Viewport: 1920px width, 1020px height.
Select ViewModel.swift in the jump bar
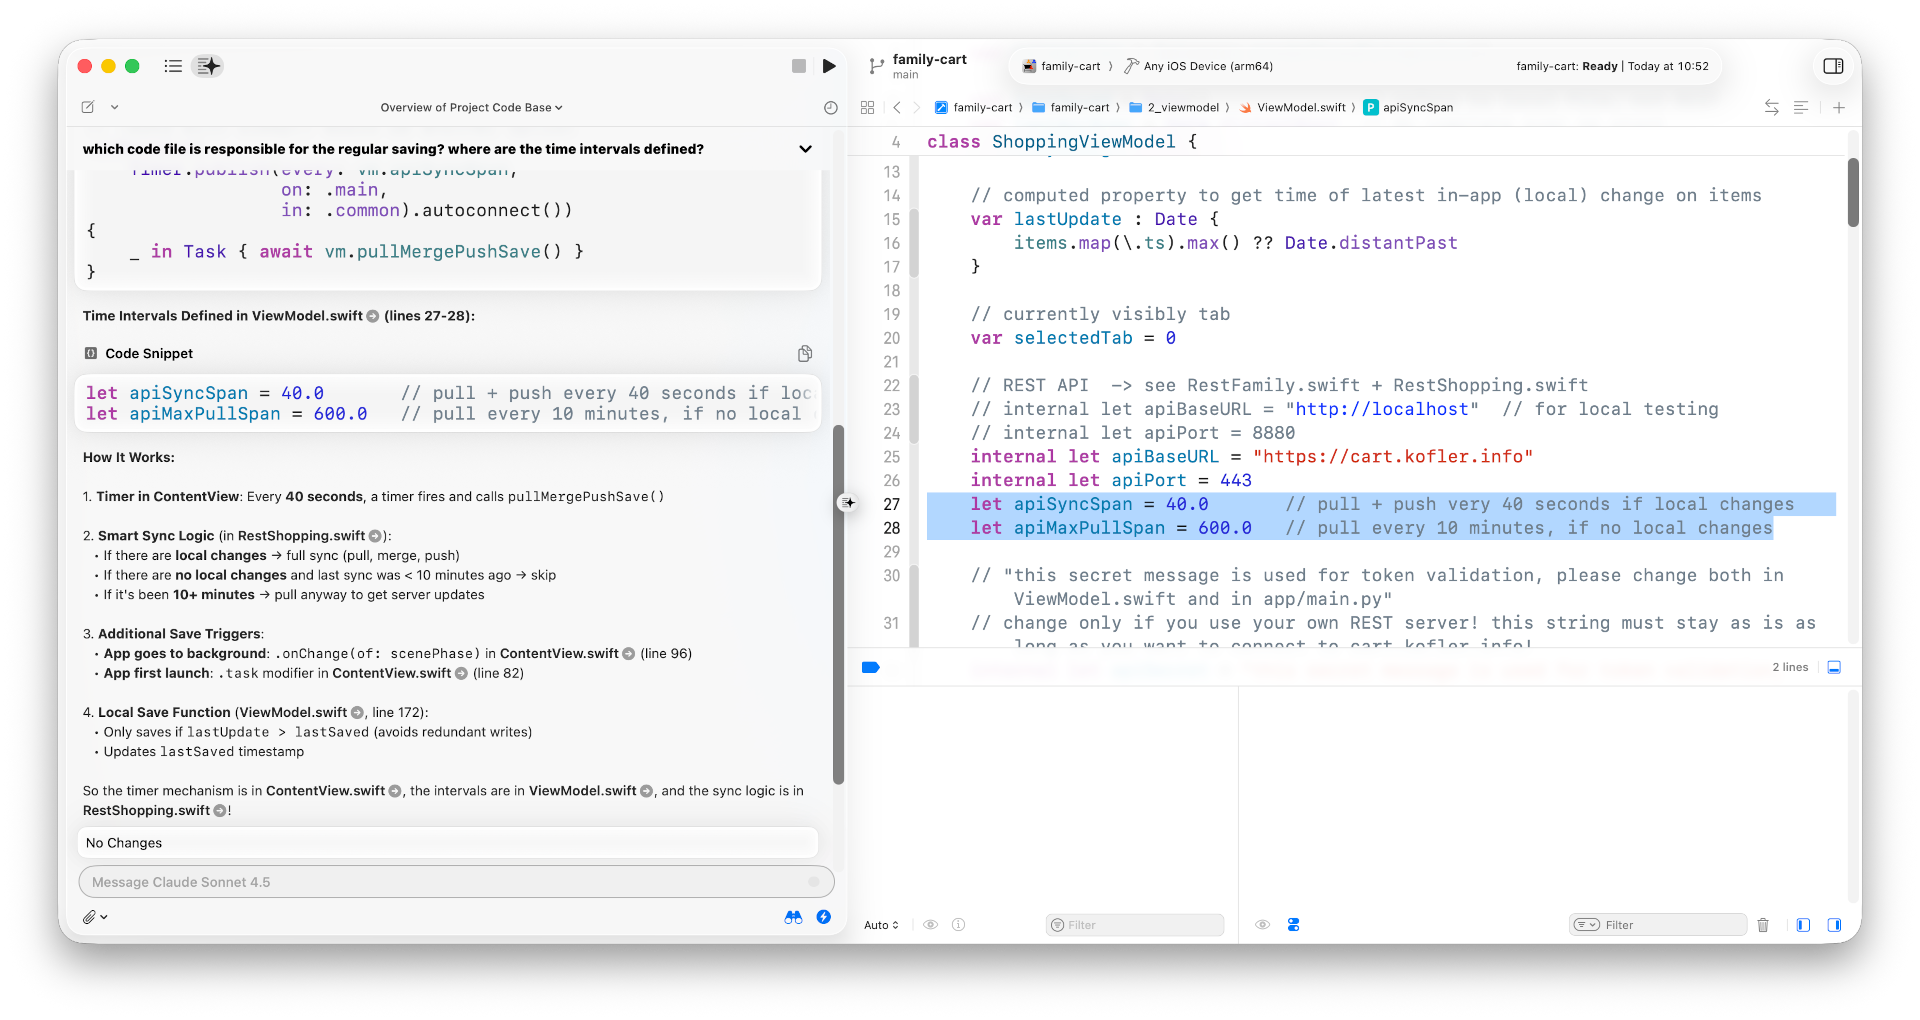pos(1300,108)
